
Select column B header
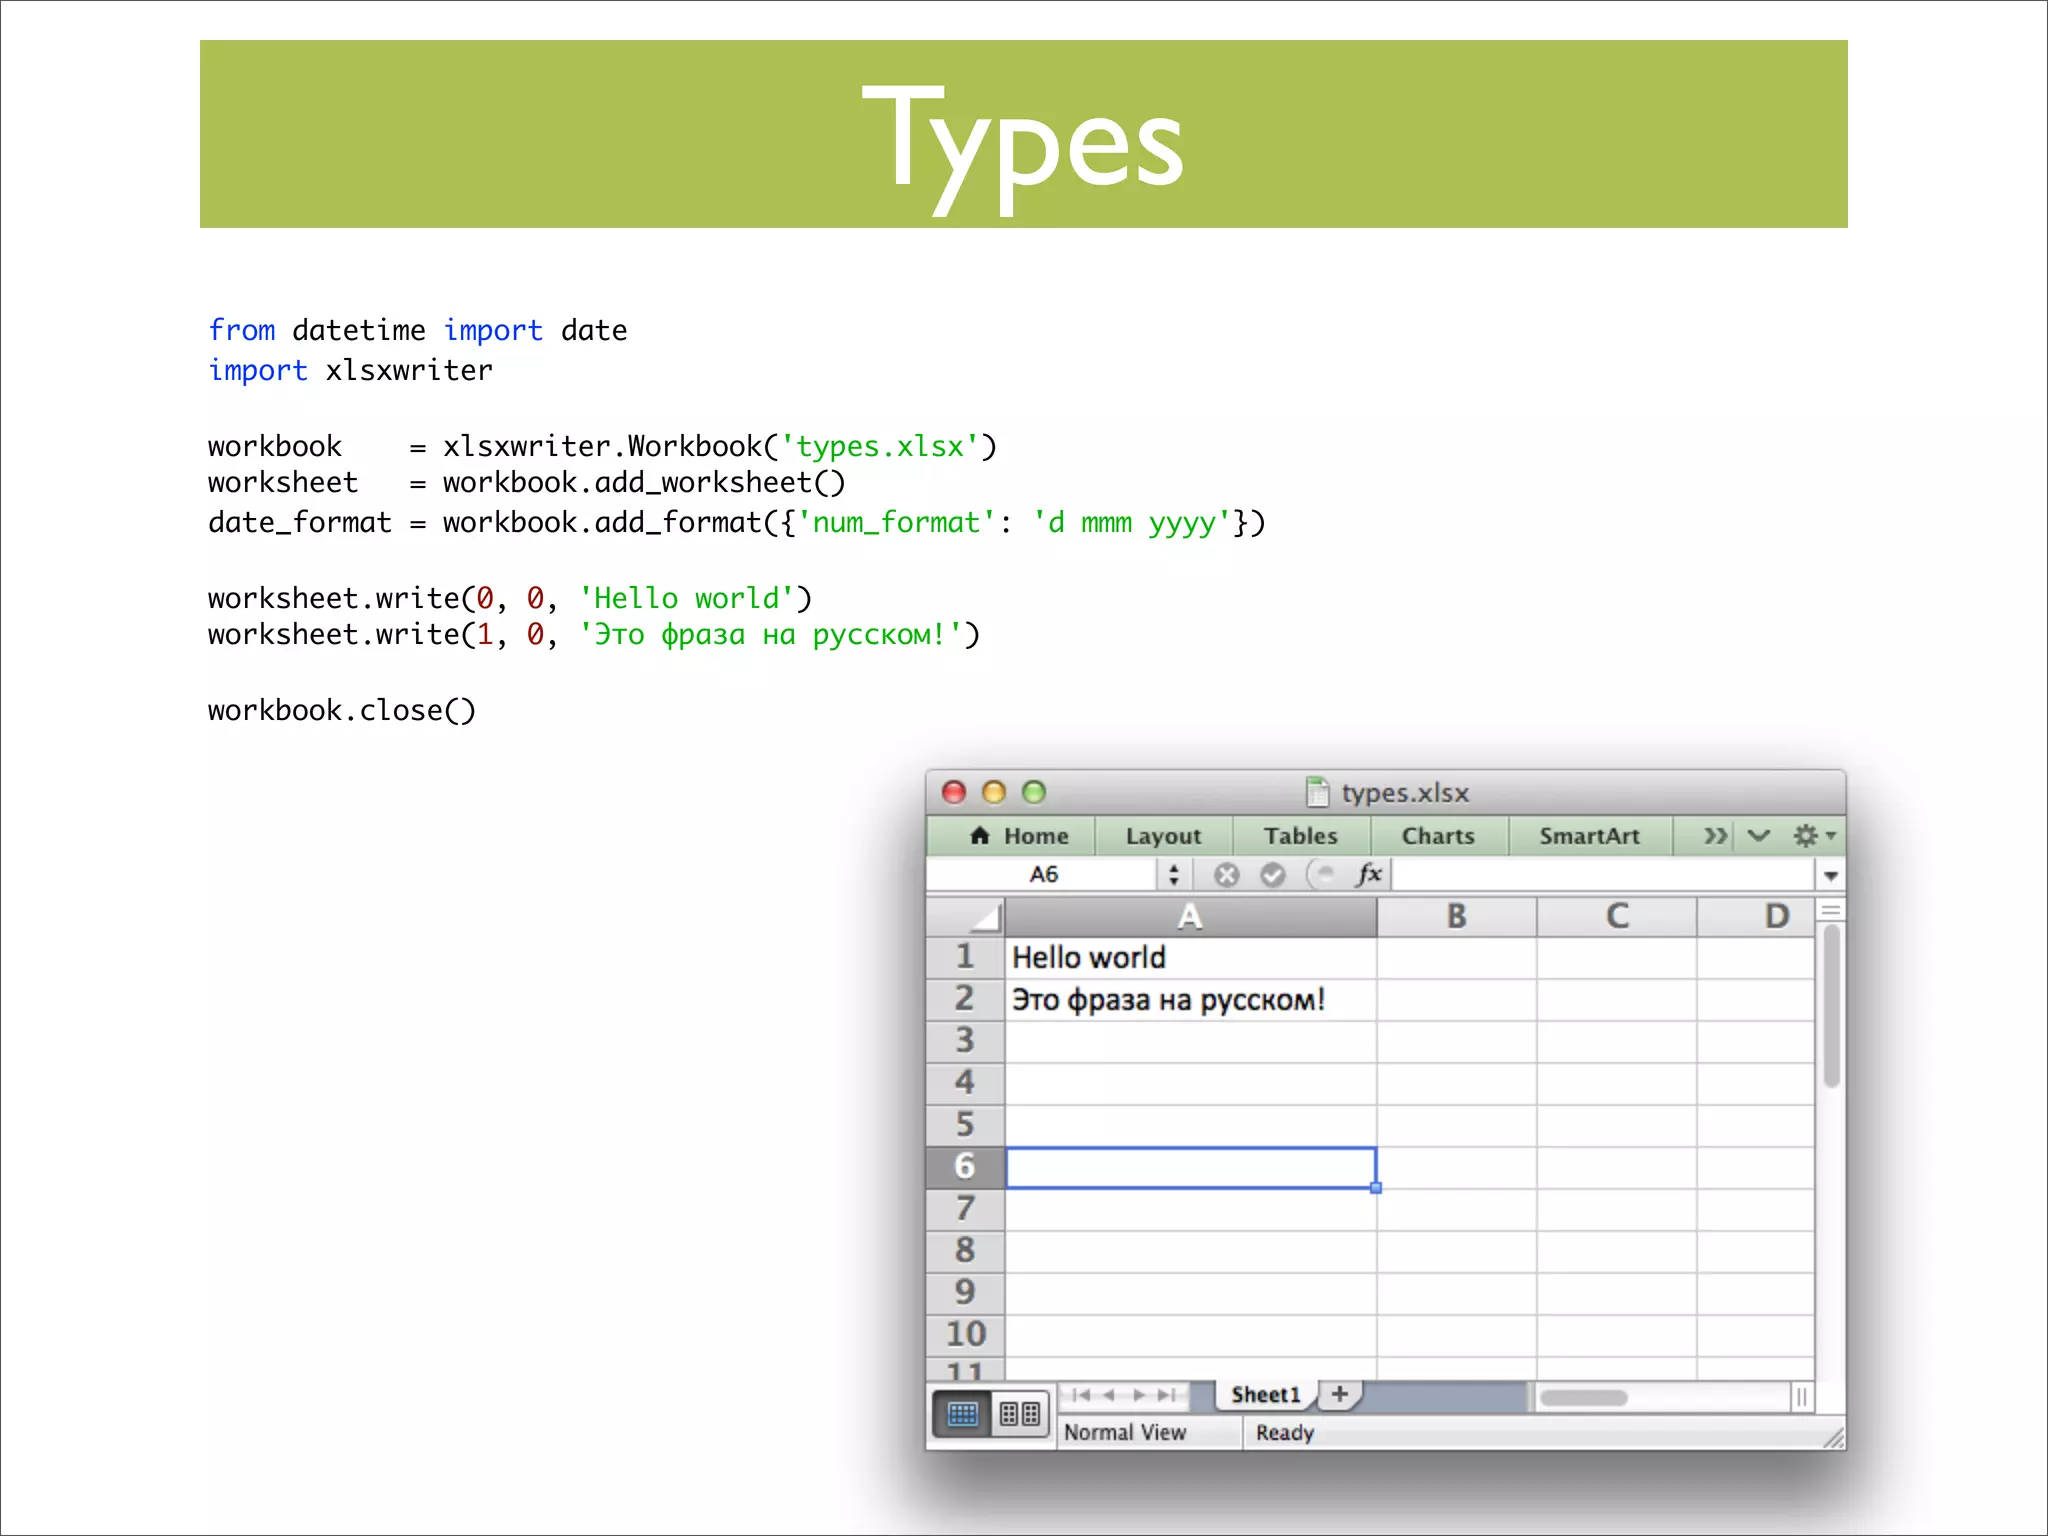pos(1456,916)
